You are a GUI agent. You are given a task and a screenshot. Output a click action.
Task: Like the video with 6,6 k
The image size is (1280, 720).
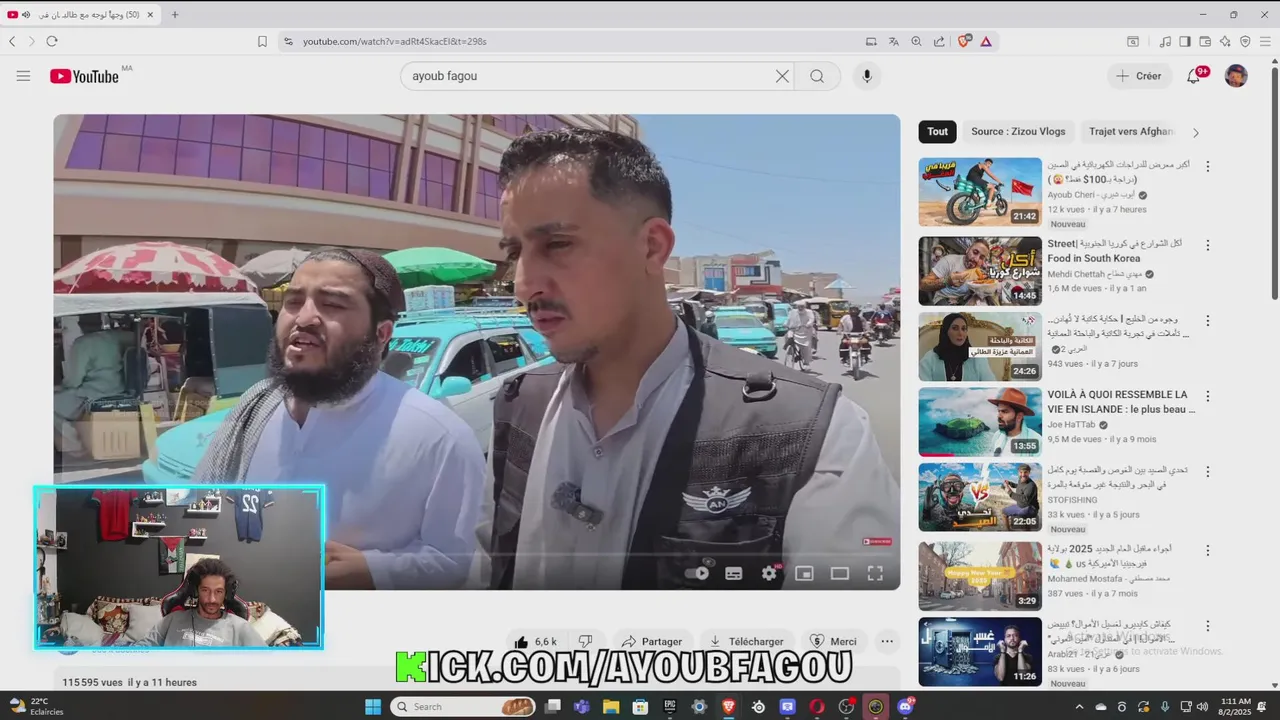point(536,642)
